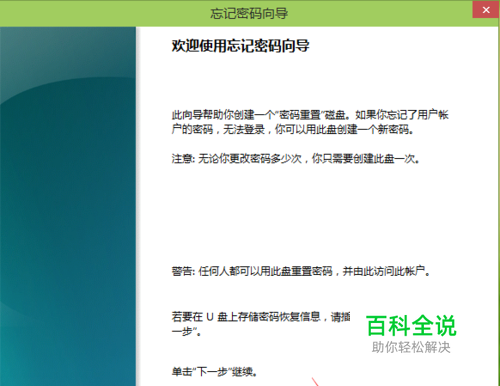Click the paragraph starting with 此向导帮助你创建
500x386 pixels.
(x=310, y=122)
